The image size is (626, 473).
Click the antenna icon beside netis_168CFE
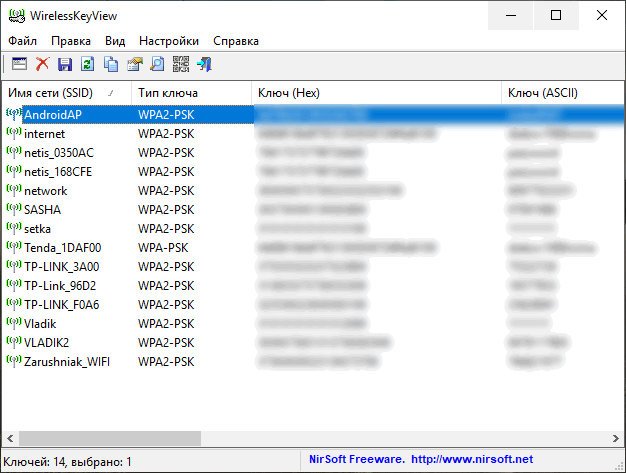(x=14, y=172)
